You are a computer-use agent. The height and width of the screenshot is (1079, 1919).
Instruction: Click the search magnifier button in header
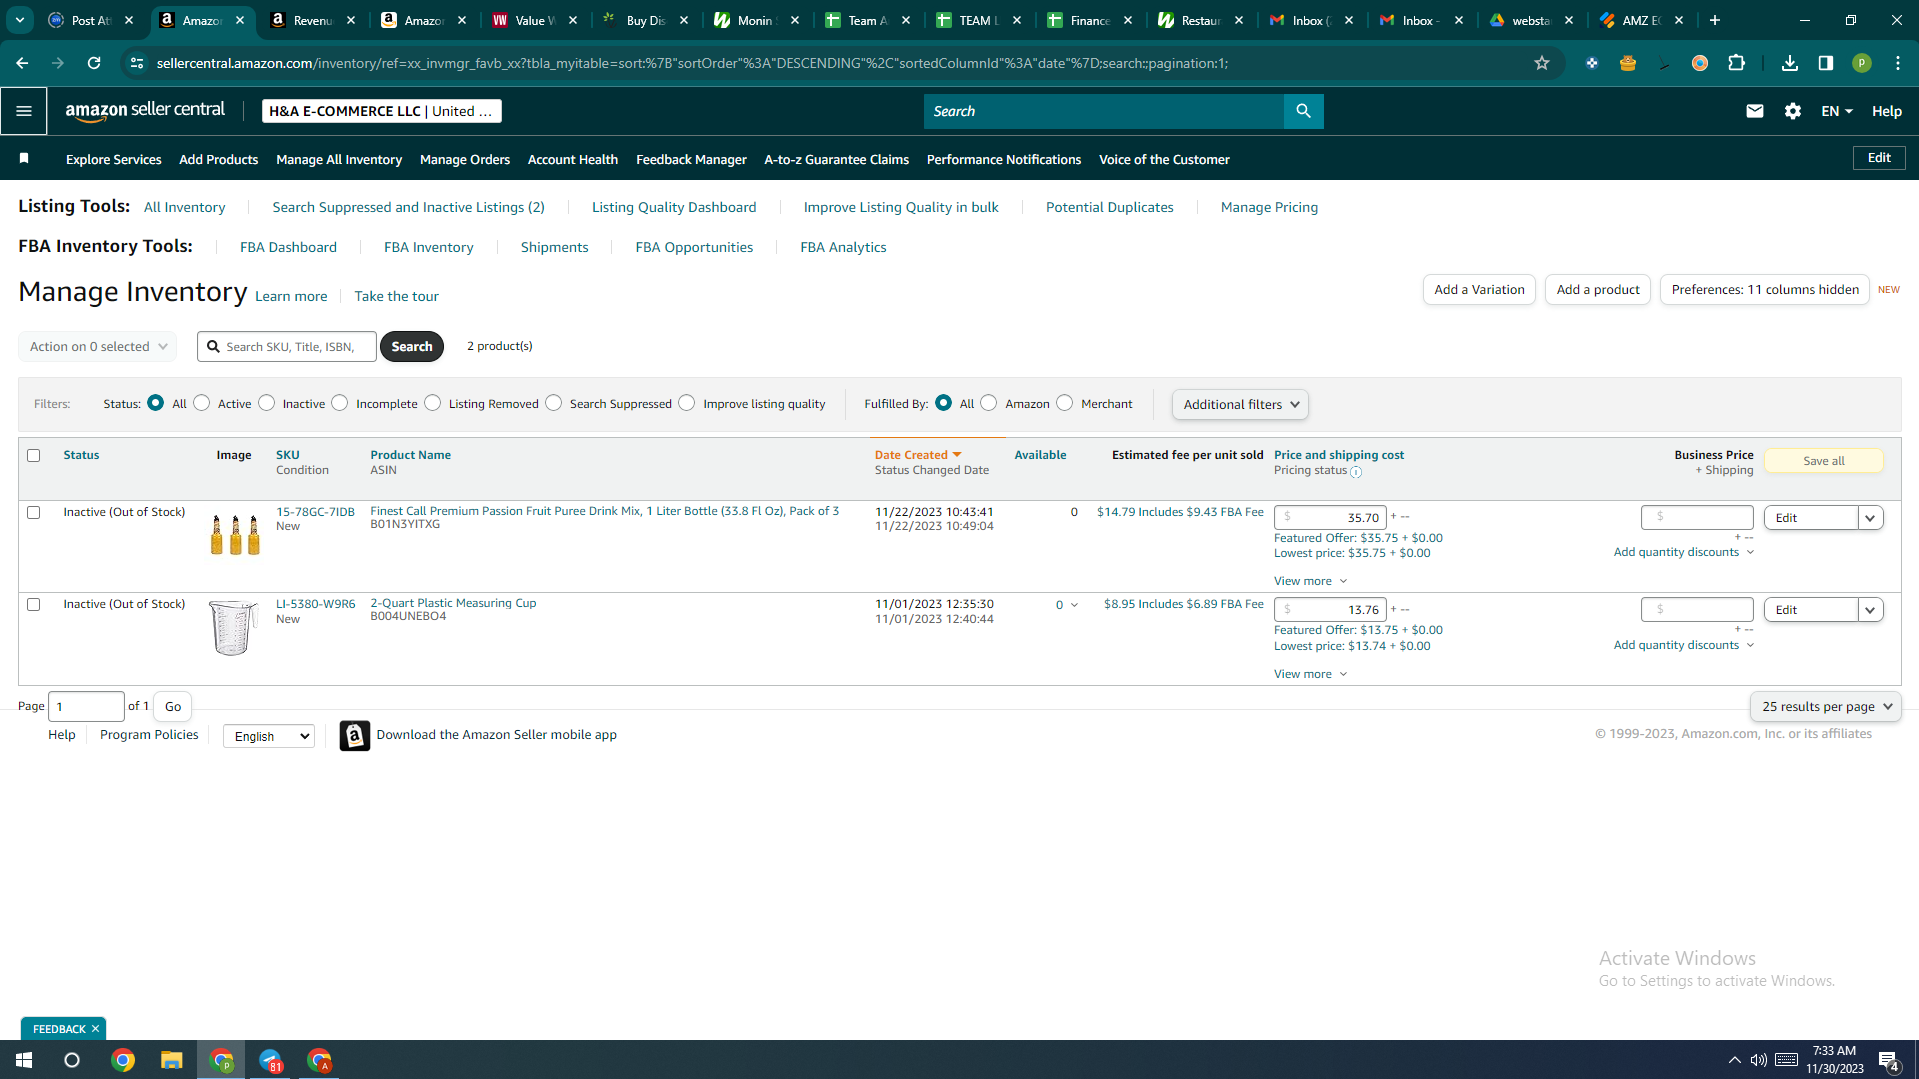coord(1303,111)
